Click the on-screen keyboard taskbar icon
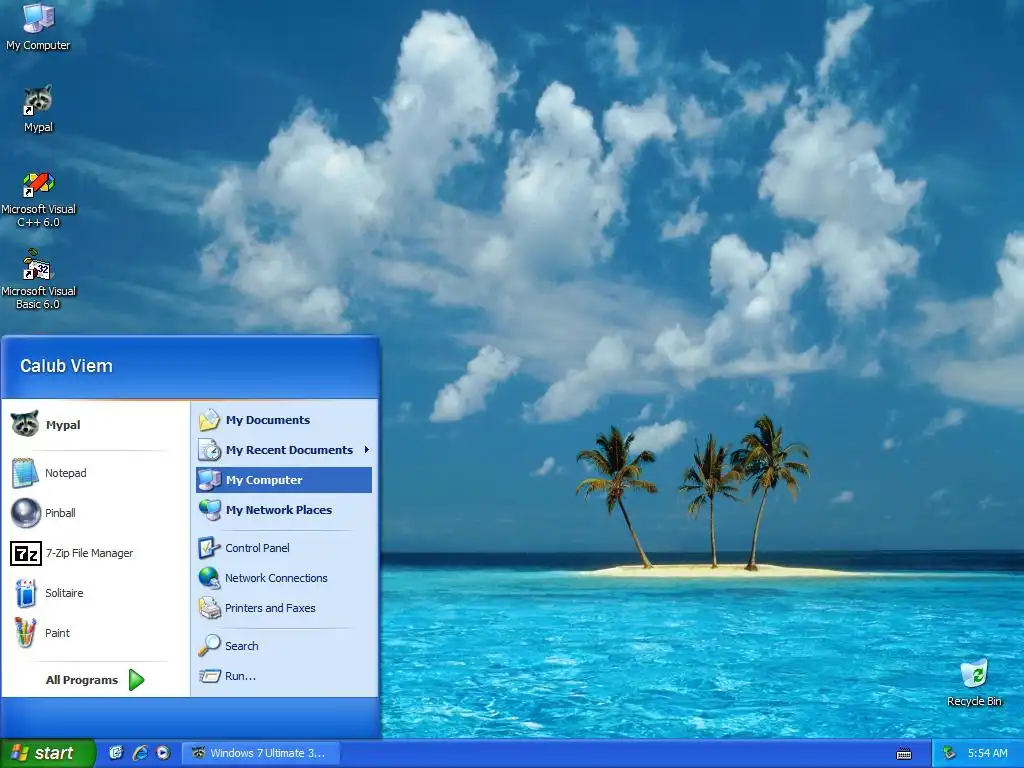 [x=904, y=754]
